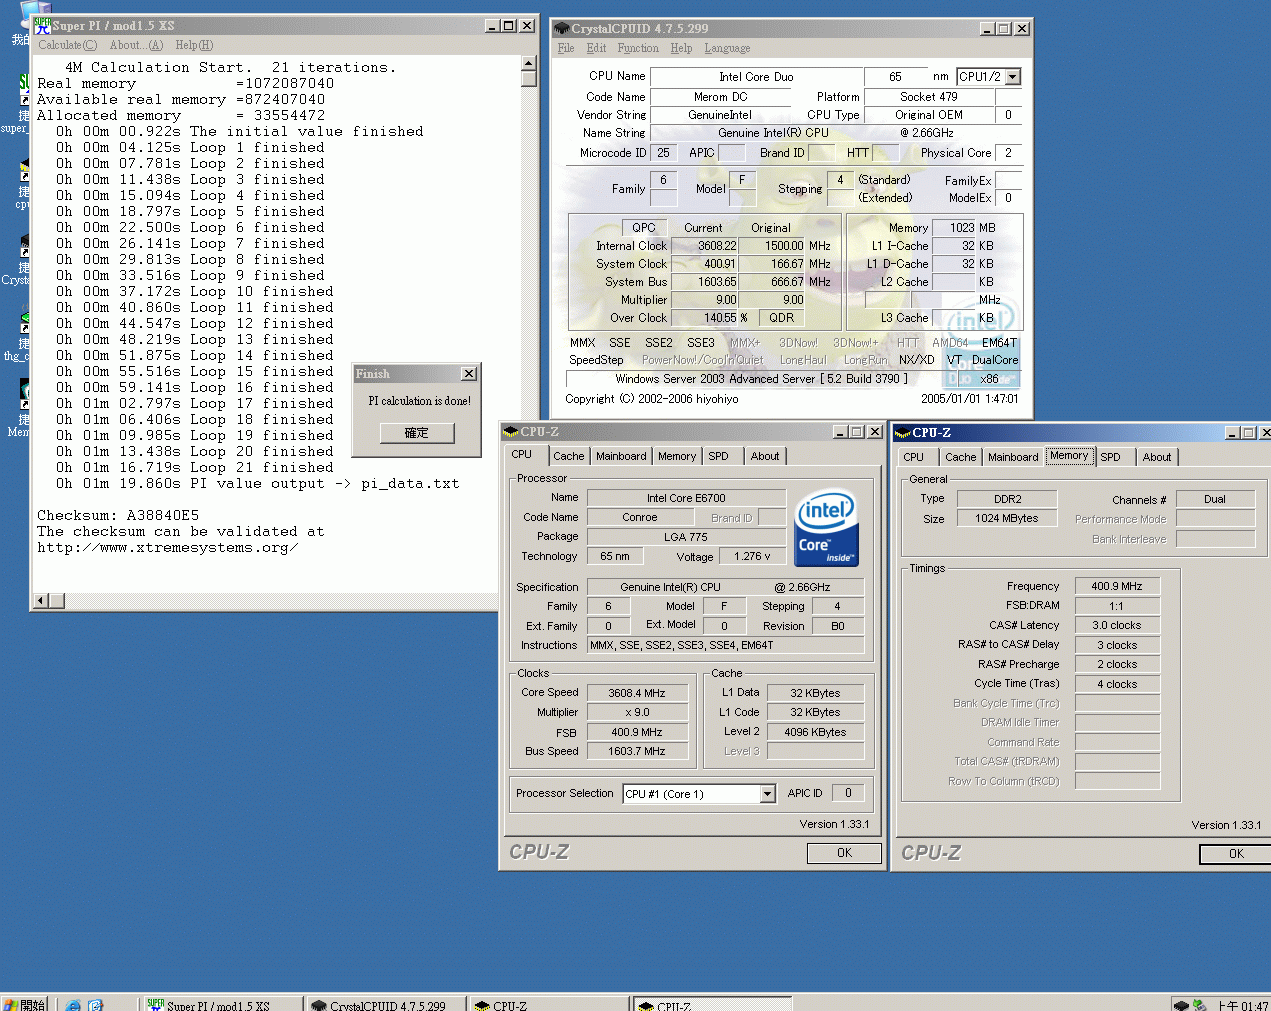Click the taskbar clock showing 01:47
Viewport: 1271px width, 1011px height.
(x=1243, y=1005)
